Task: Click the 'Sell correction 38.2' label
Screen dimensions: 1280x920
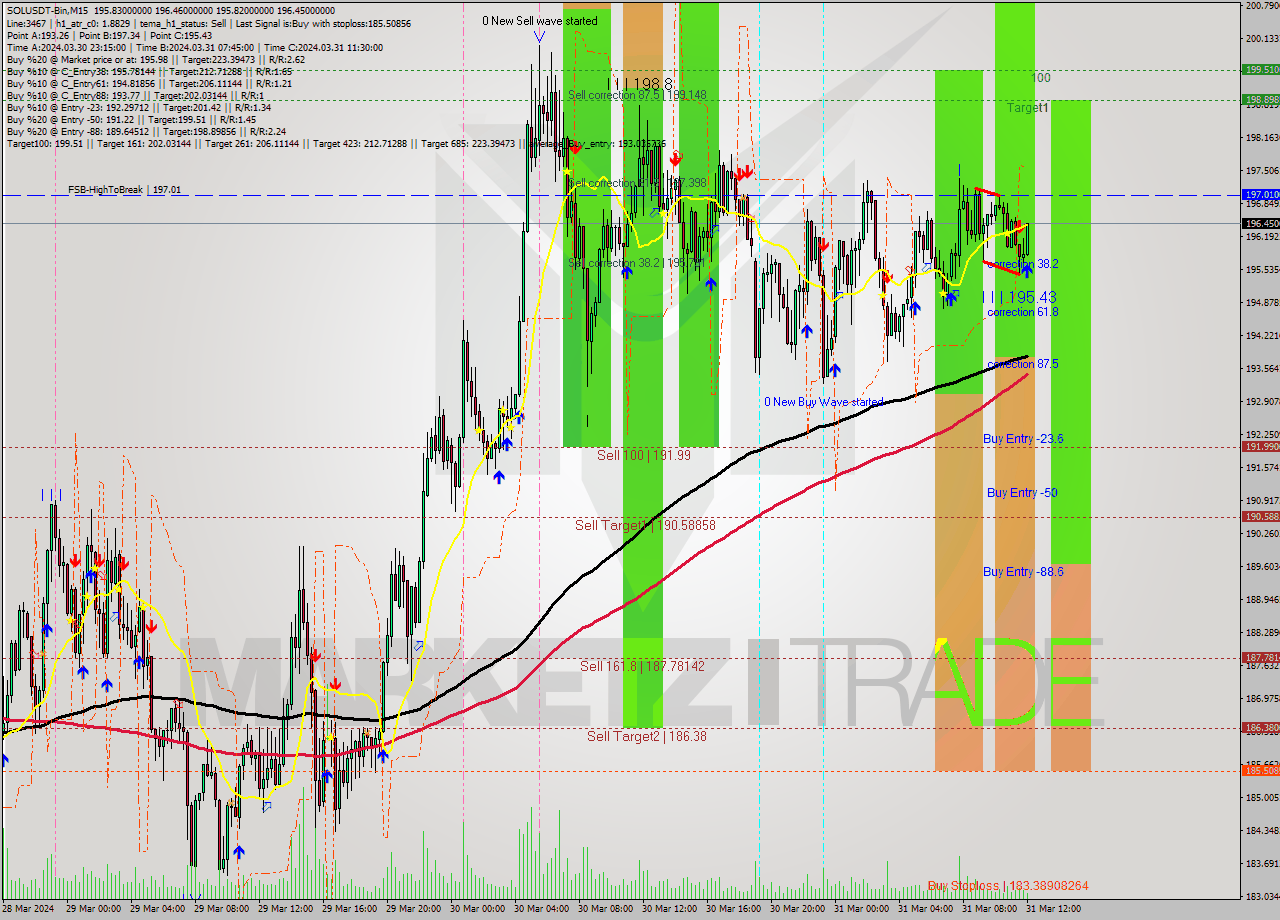Action: [636, 263]
